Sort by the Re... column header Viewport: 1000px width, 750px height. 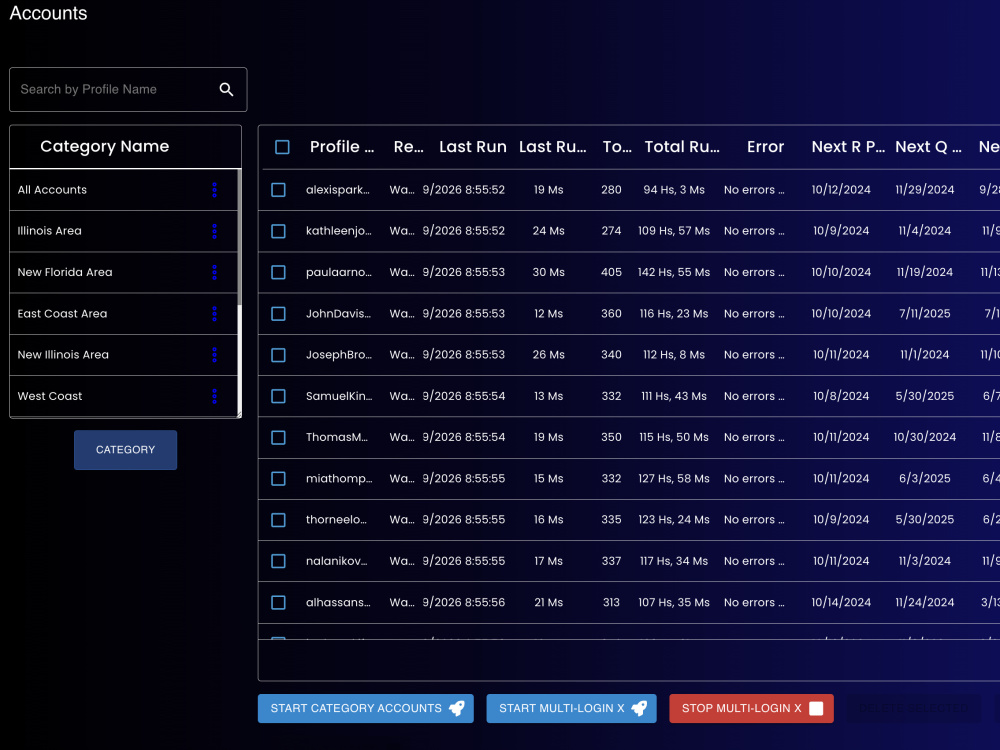(408, 147)
